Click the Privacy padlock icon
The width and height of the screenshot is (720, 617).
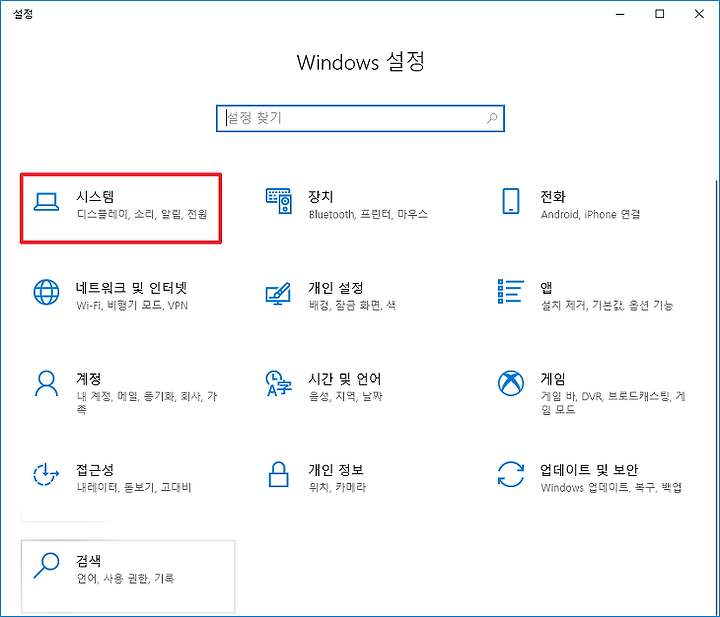tap(278, 474)
